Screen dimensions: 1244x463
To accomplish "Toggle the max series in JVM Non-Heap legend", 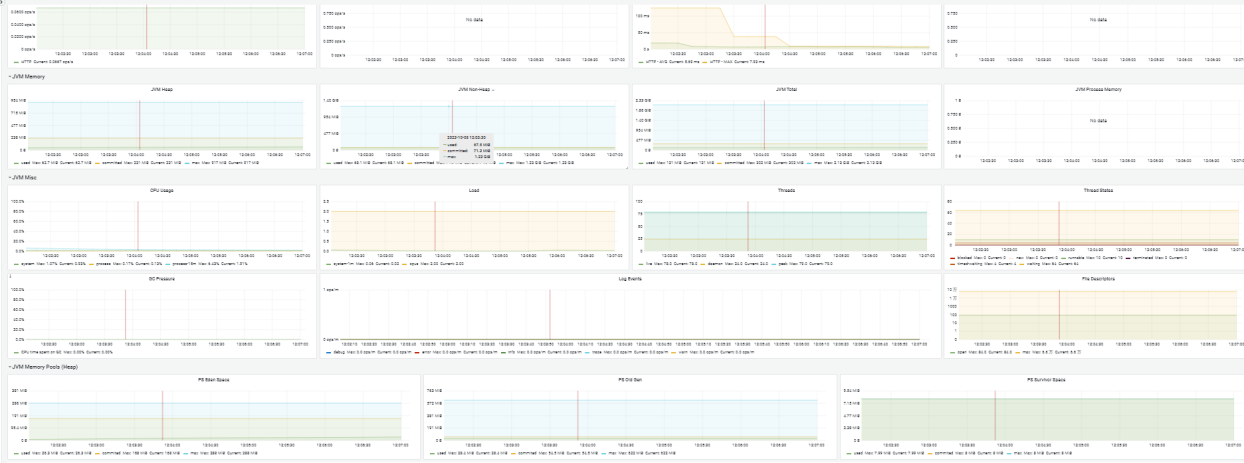I will click(510, 163).
